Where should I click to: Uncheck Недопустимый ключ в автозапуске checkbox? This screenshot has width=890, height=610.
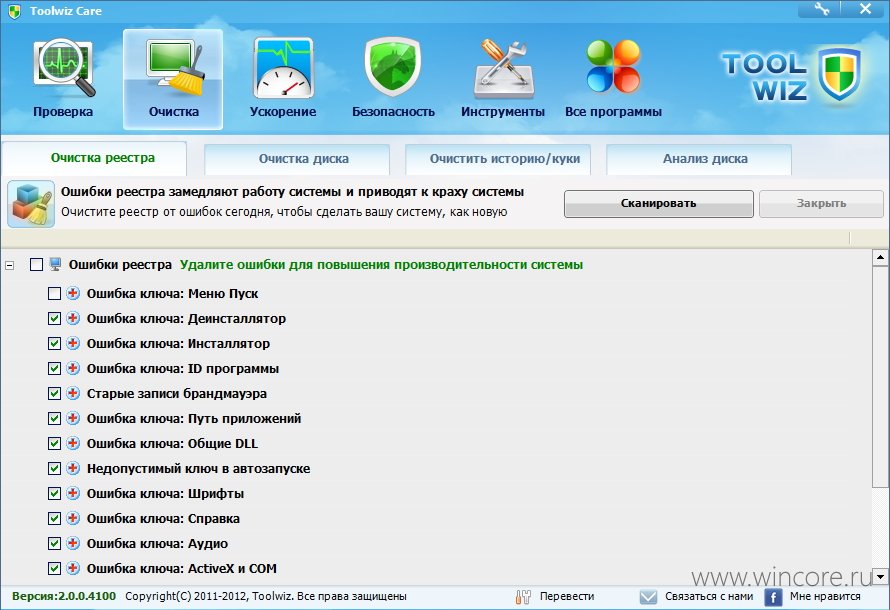54,468
